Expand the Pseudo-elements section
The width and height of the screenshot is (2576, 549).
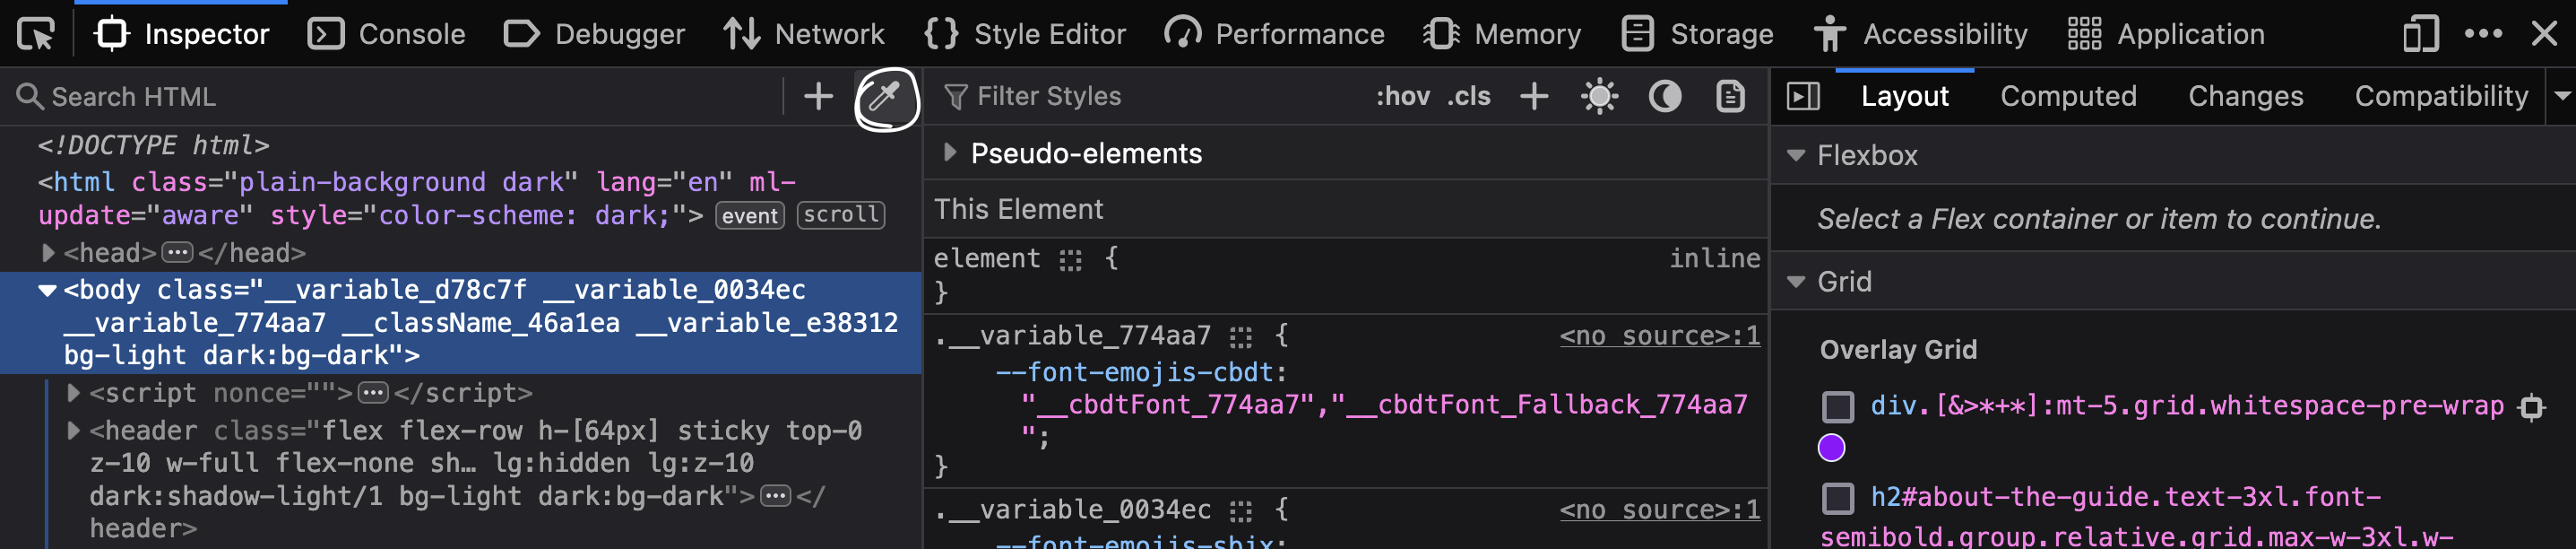950,153
